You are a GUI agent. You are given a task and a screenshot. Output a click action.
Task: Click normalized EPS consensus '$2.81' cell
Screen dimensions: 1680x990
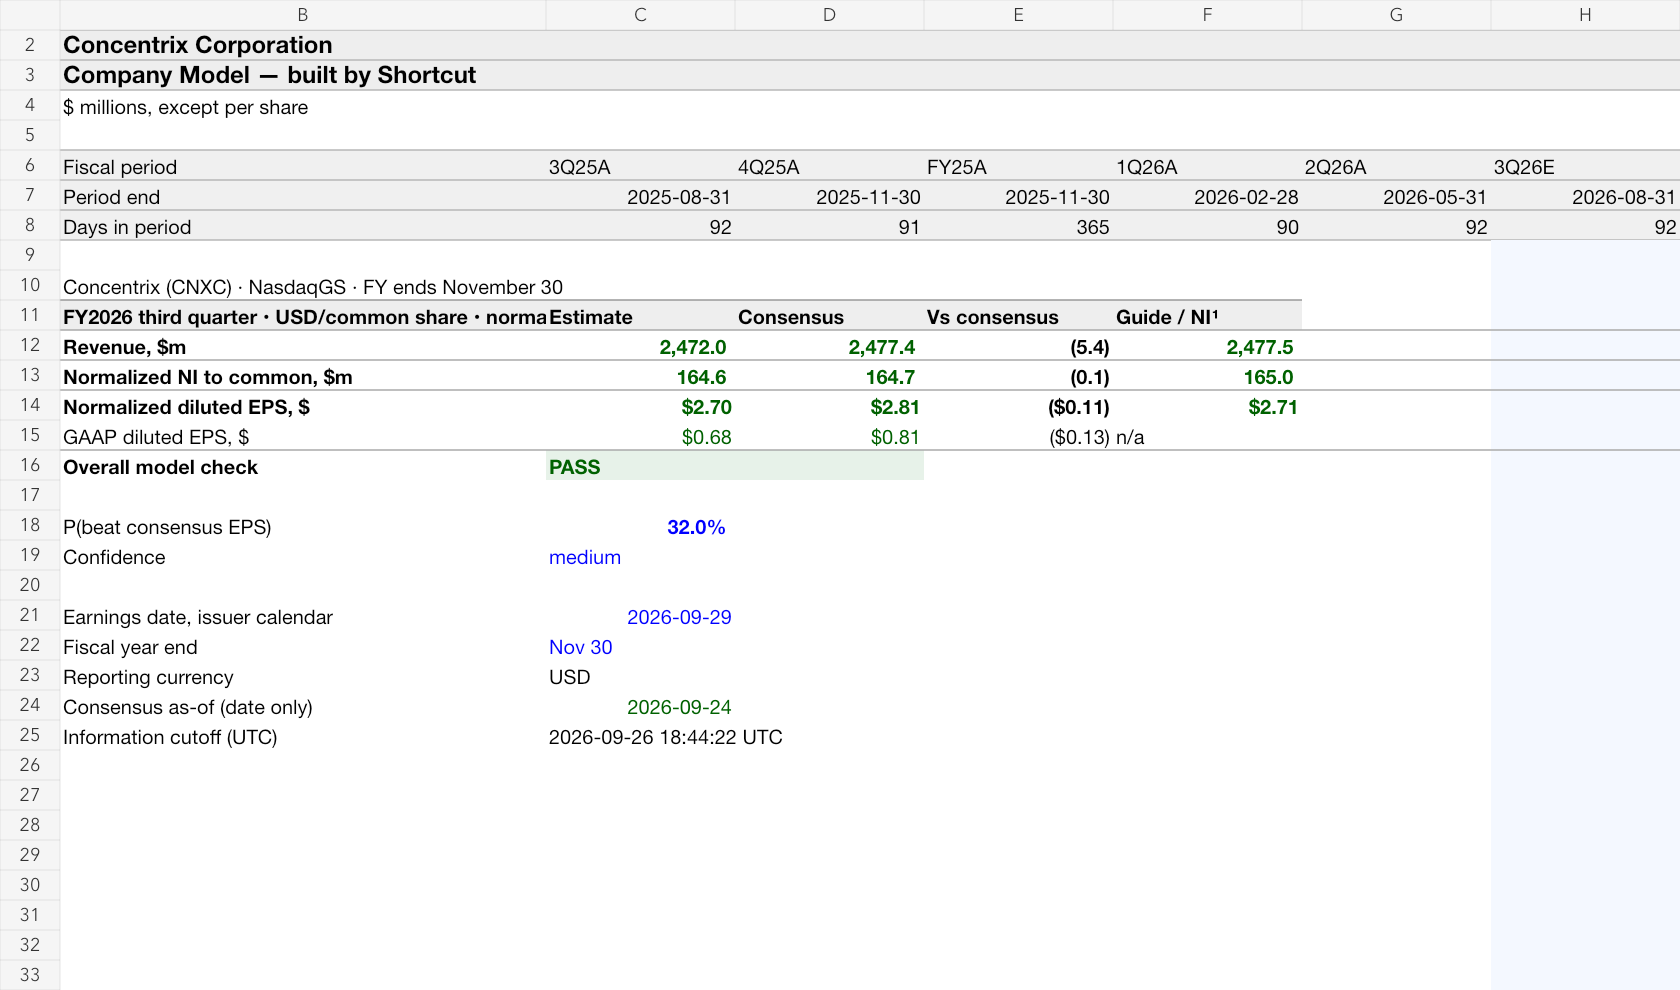click(x=829, y=406)
